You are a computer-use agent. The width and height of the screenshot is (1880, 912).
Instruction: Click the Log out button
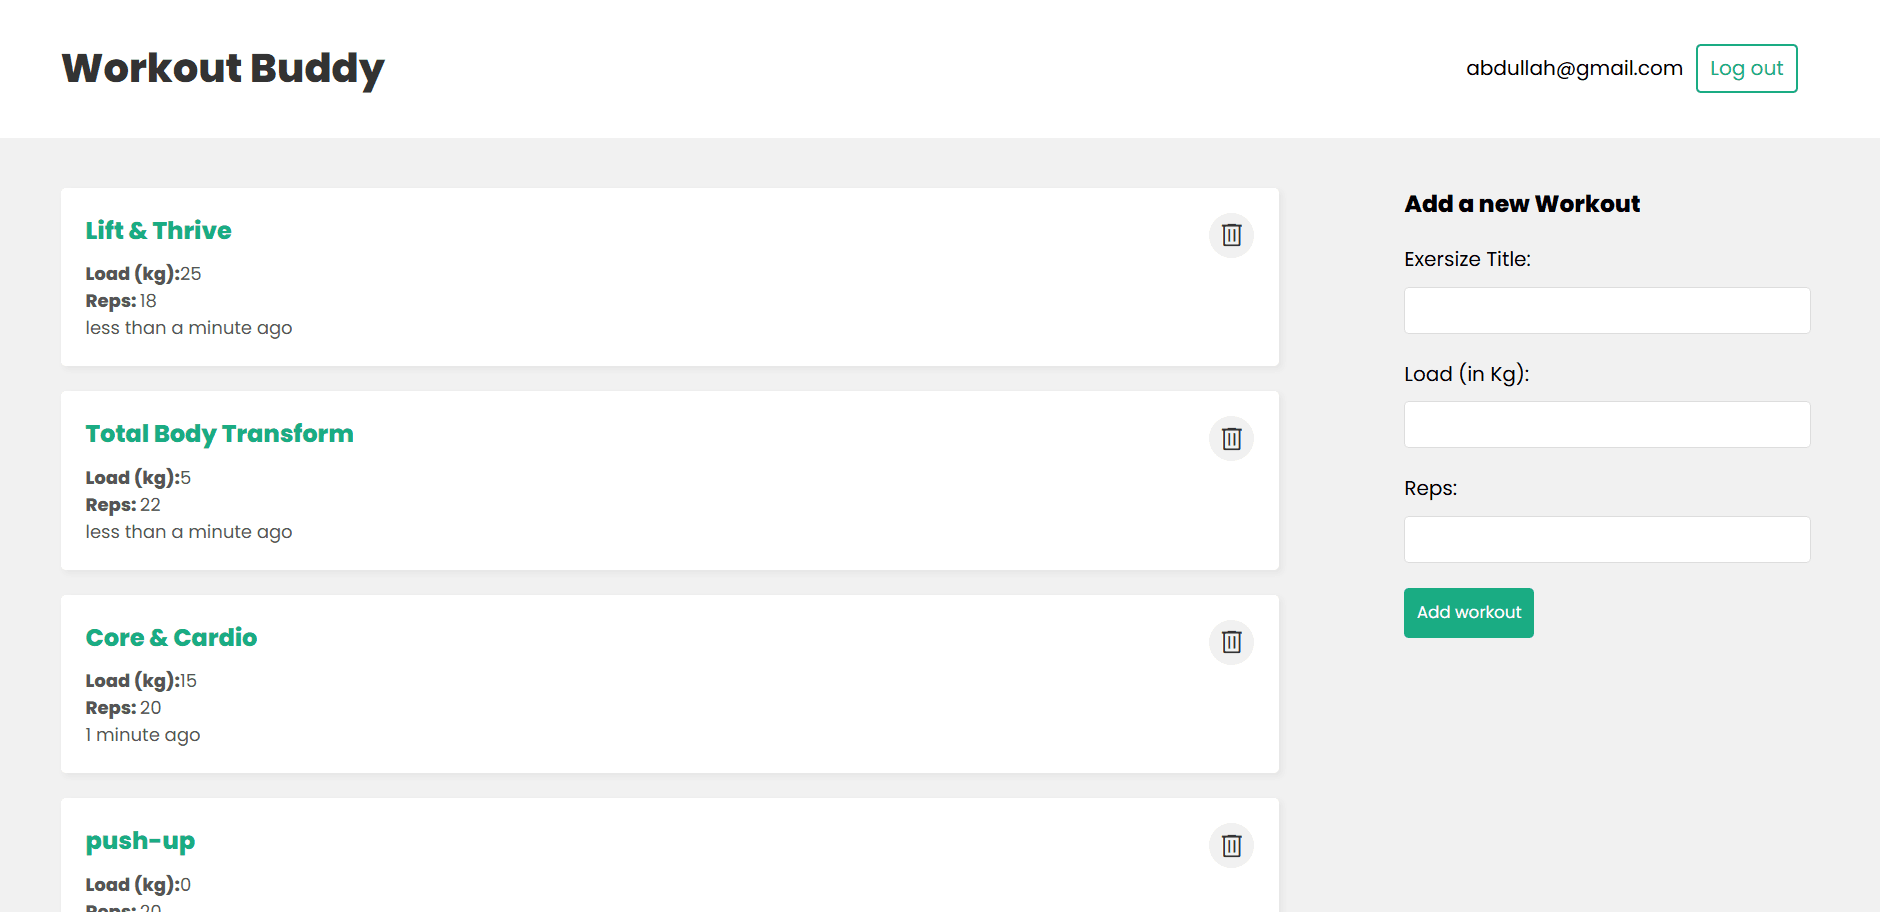tap(1746, 69)
